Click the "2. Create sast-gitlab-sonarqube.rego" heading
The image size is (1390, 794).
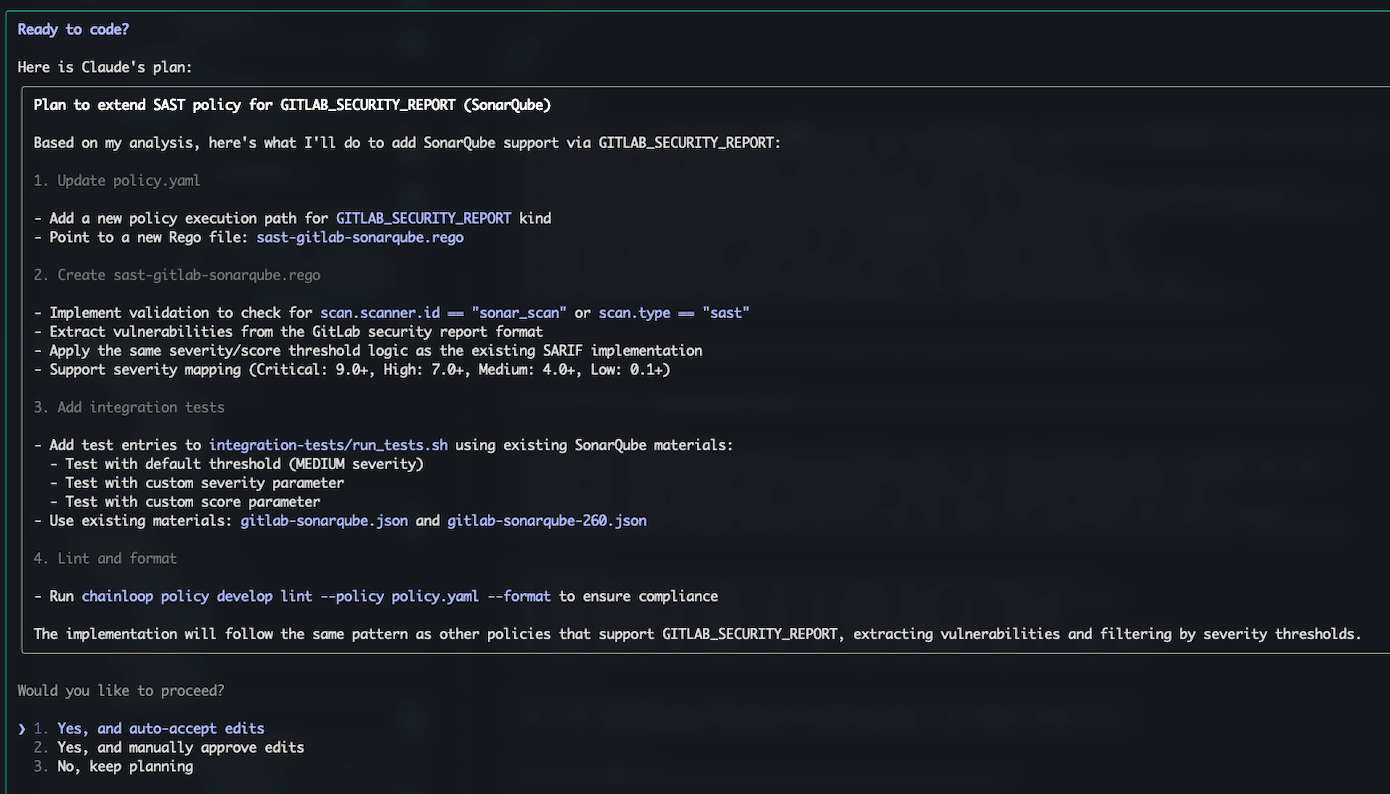[x=177, y=274]
